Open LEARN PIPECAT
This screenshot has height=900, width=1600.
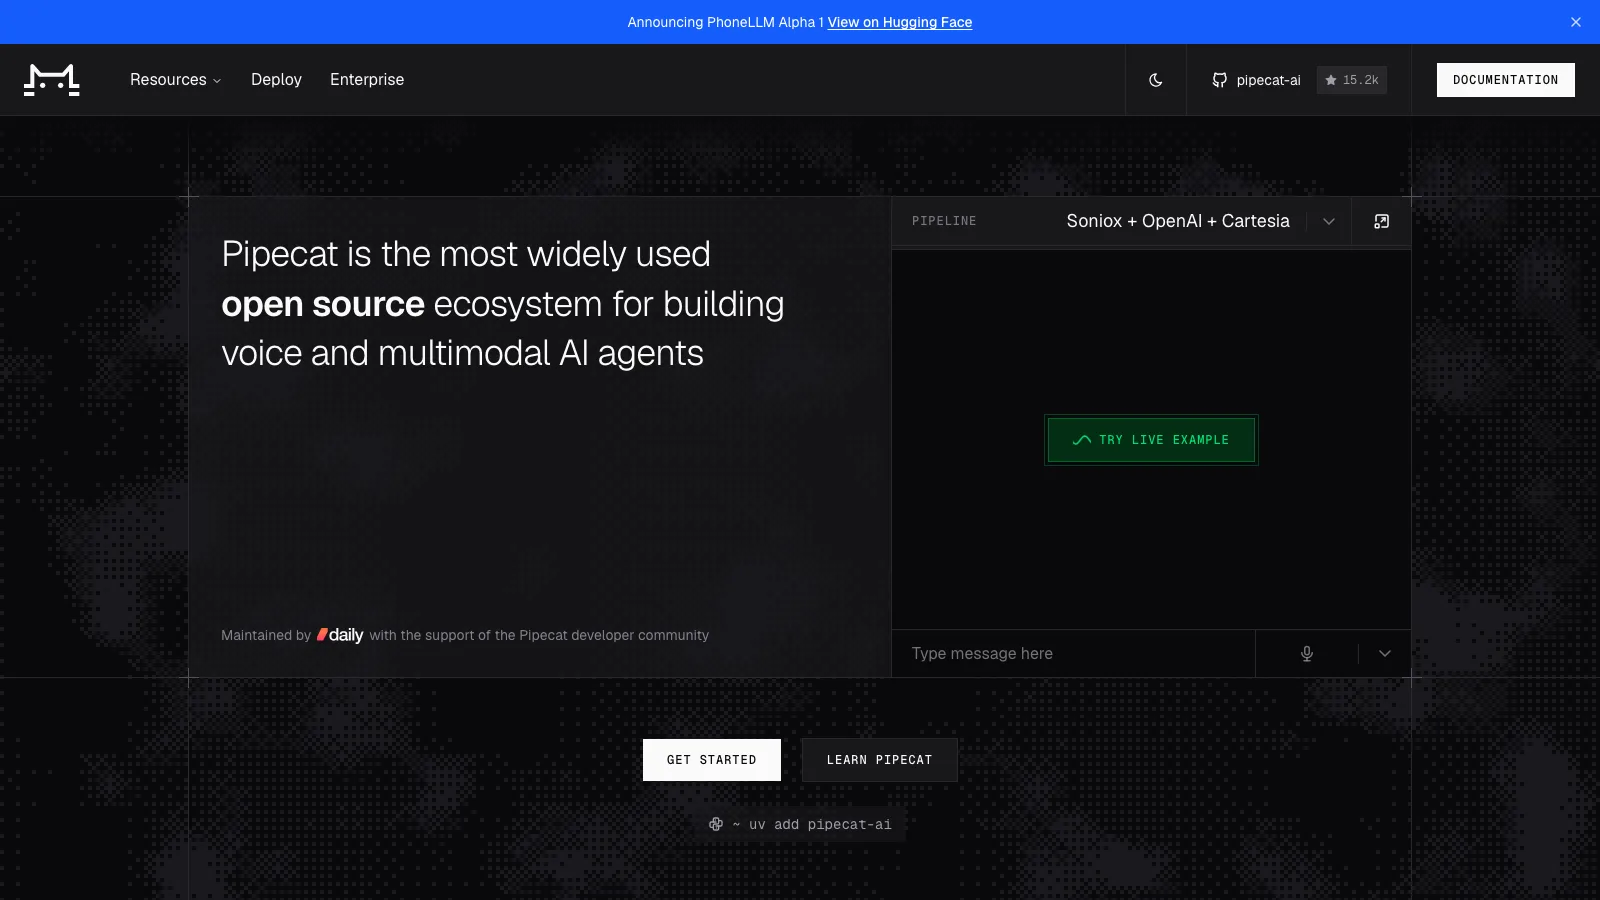[879, 760]
